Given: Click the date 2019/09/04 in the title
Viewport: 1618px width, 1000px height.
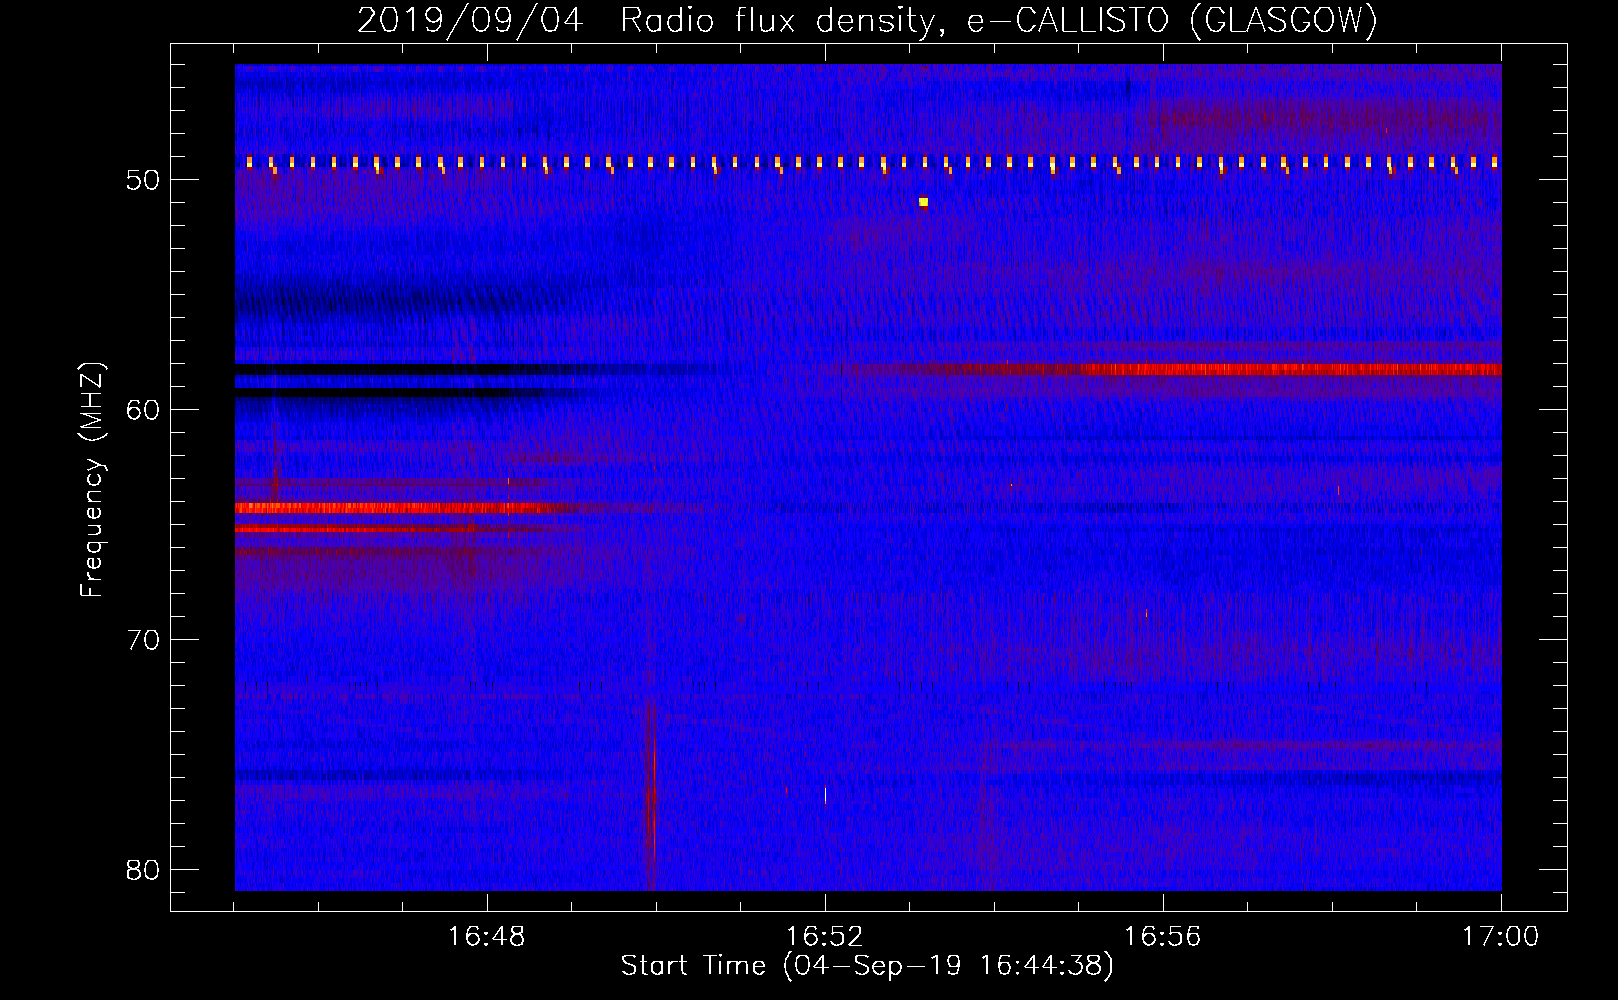Looking at the screenshot, I should (x=470, y=20).
